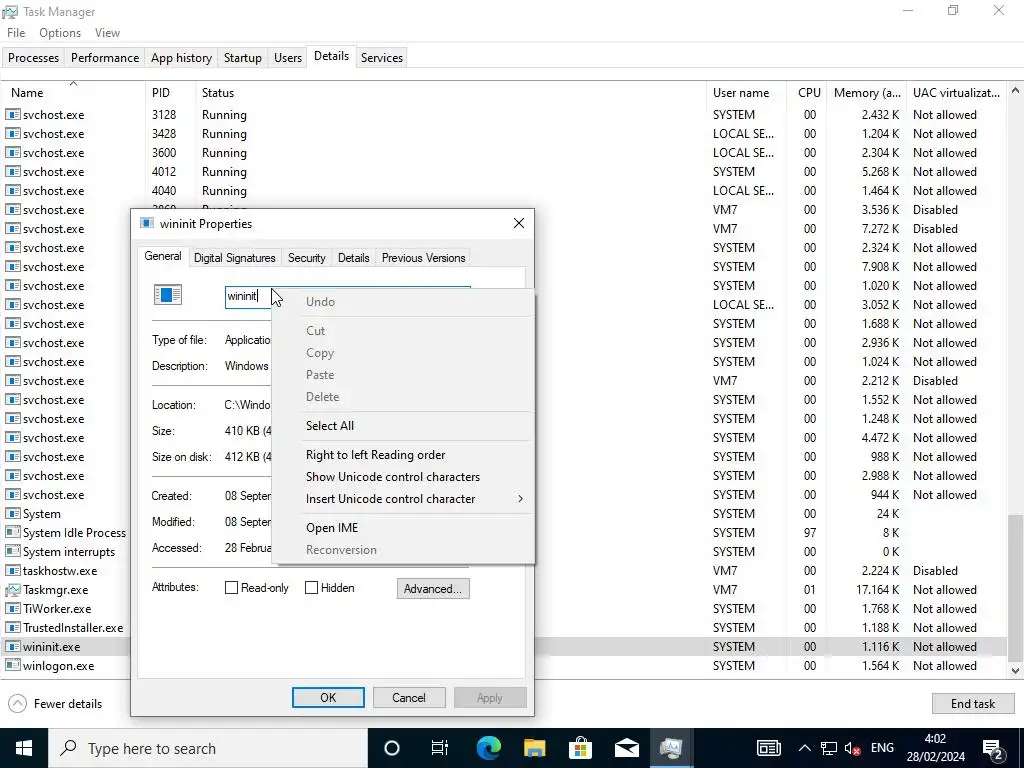1024x768 pixels.
Task: Click OK in wininit Properties
Action: click(x=328, y=697)
